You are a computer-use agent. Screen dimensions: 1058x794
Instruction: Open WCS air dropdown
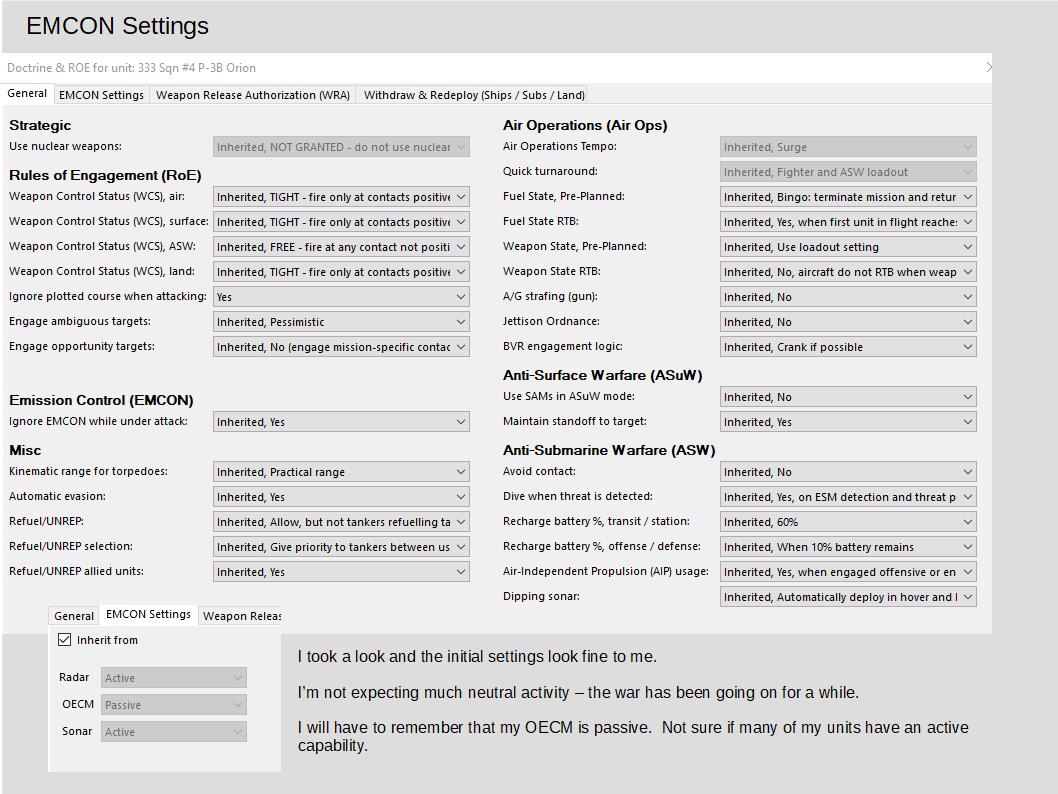(x=341, y=197)
